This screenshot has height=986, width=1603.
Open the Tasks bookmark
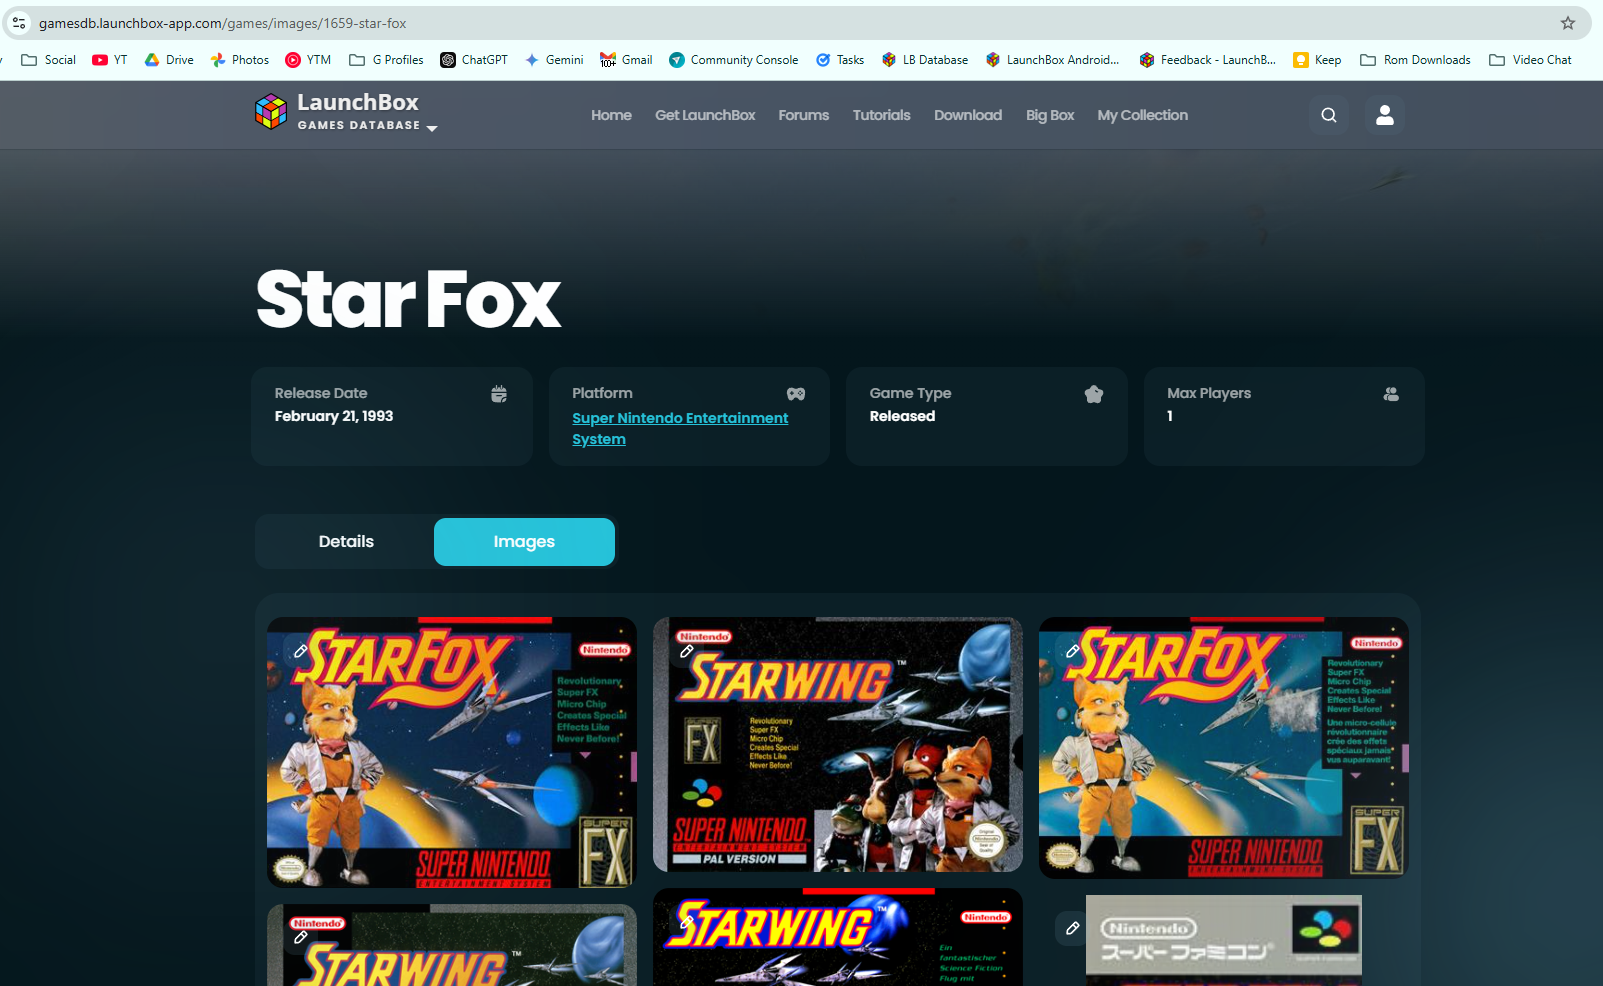click(840, 60)
